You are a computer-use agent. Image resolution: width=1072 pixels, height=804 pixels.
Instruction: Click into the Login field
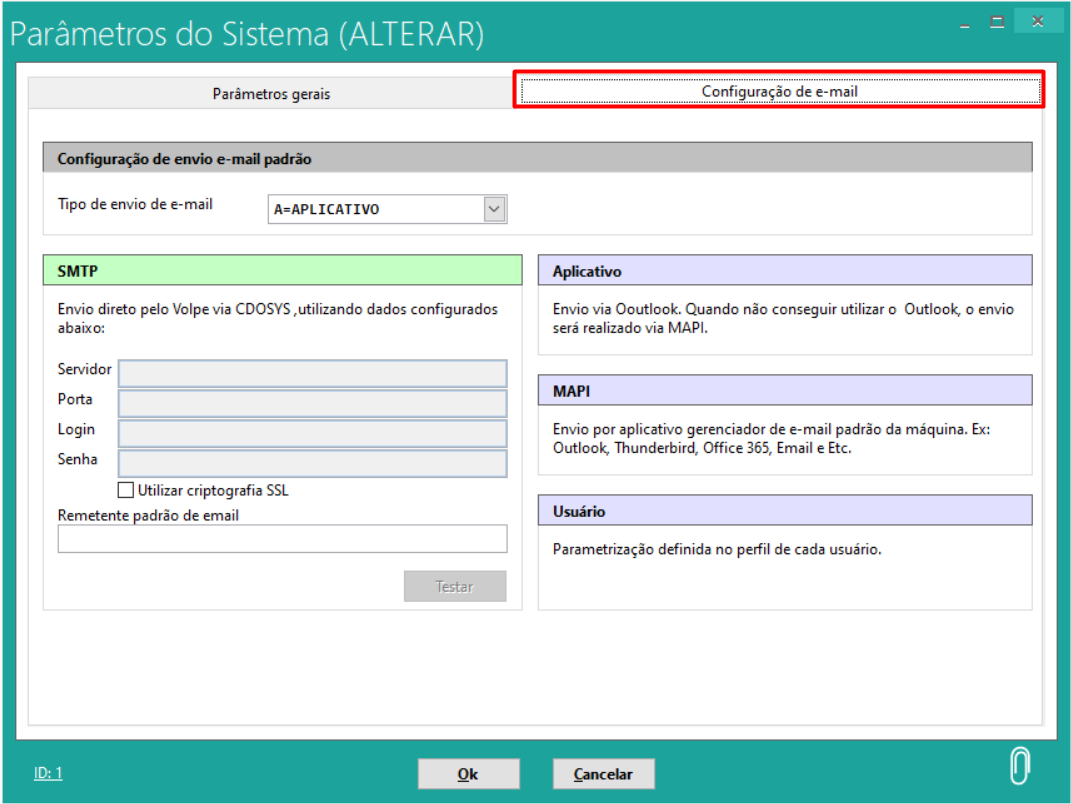[x=312, y=433]
